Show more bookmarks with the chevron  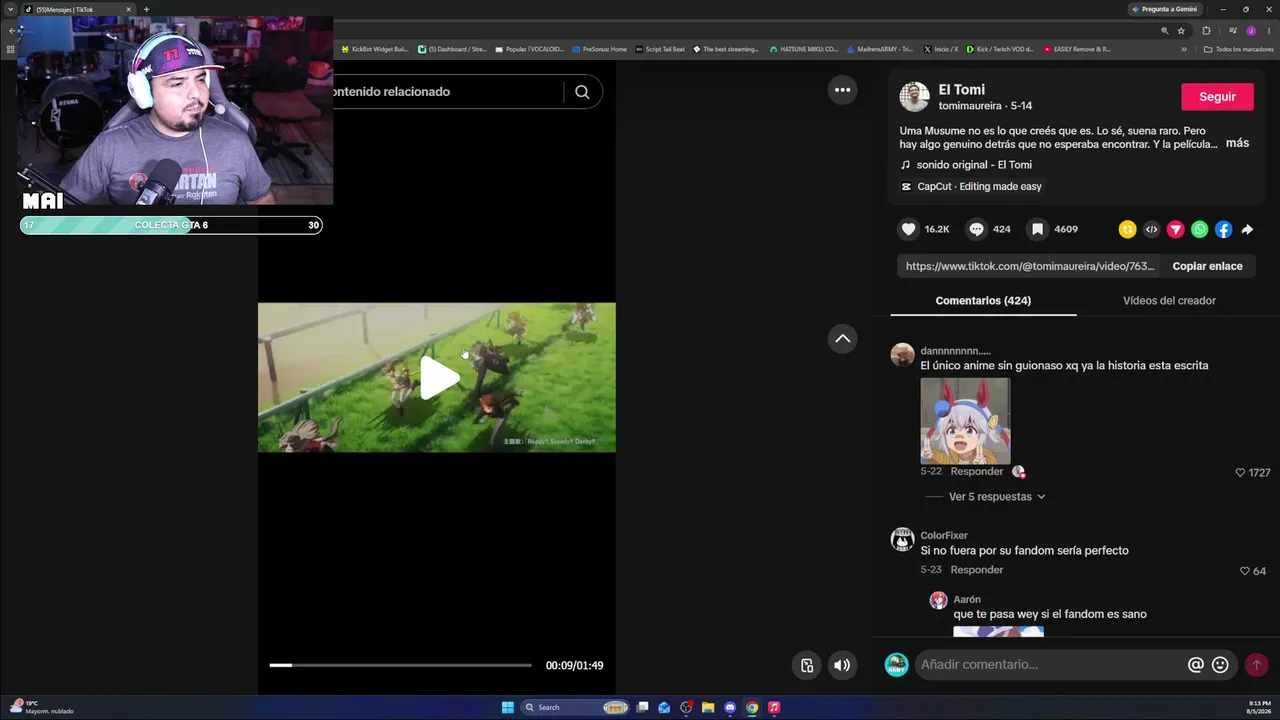point(1184,49)
